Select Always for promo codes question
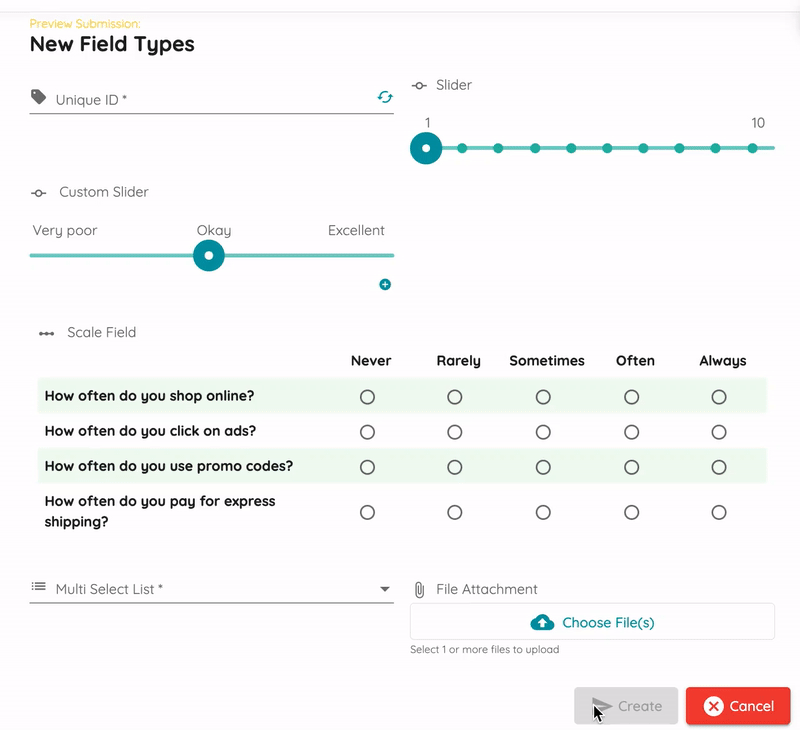This screenshot has height=730, width=800. (x=719, y=467)
